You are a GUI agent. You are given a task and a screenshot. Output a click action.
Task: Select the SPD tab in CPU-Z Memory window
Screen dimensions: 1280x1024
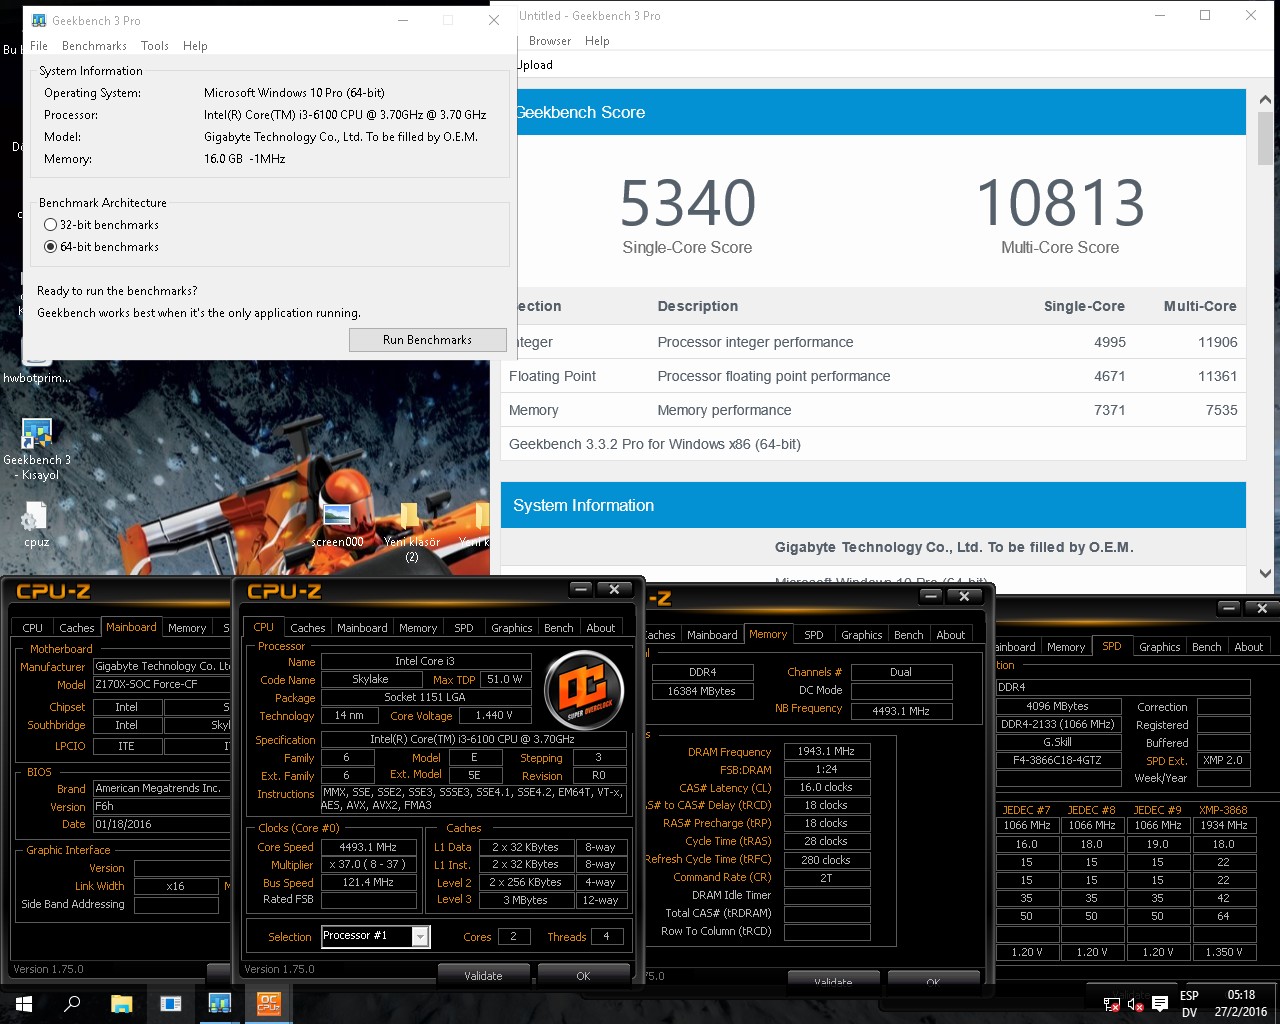[814, 635]
